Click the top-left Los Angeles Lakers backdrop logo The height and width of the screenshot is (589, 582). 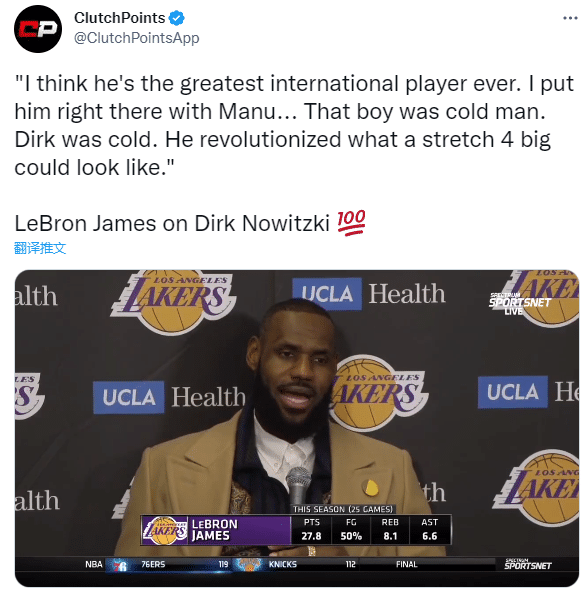173,301
